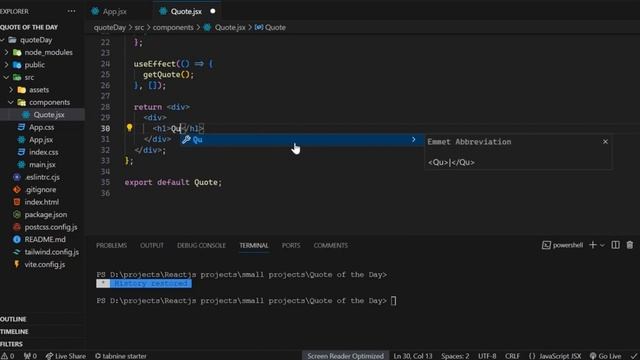Open the Explorer more actions ellipsis
The height and width of the screenshot is (360, 640).
[x=71, y=11]
